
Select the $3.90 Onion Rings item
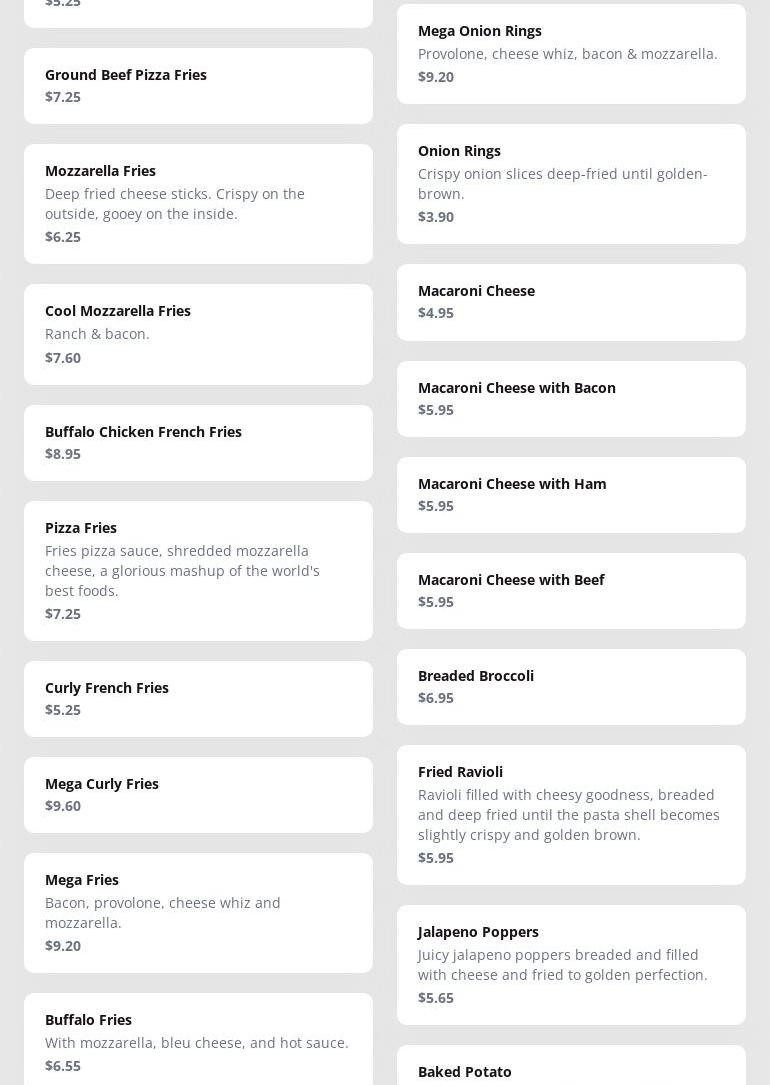pyautogui.click(x=571, y=184)
